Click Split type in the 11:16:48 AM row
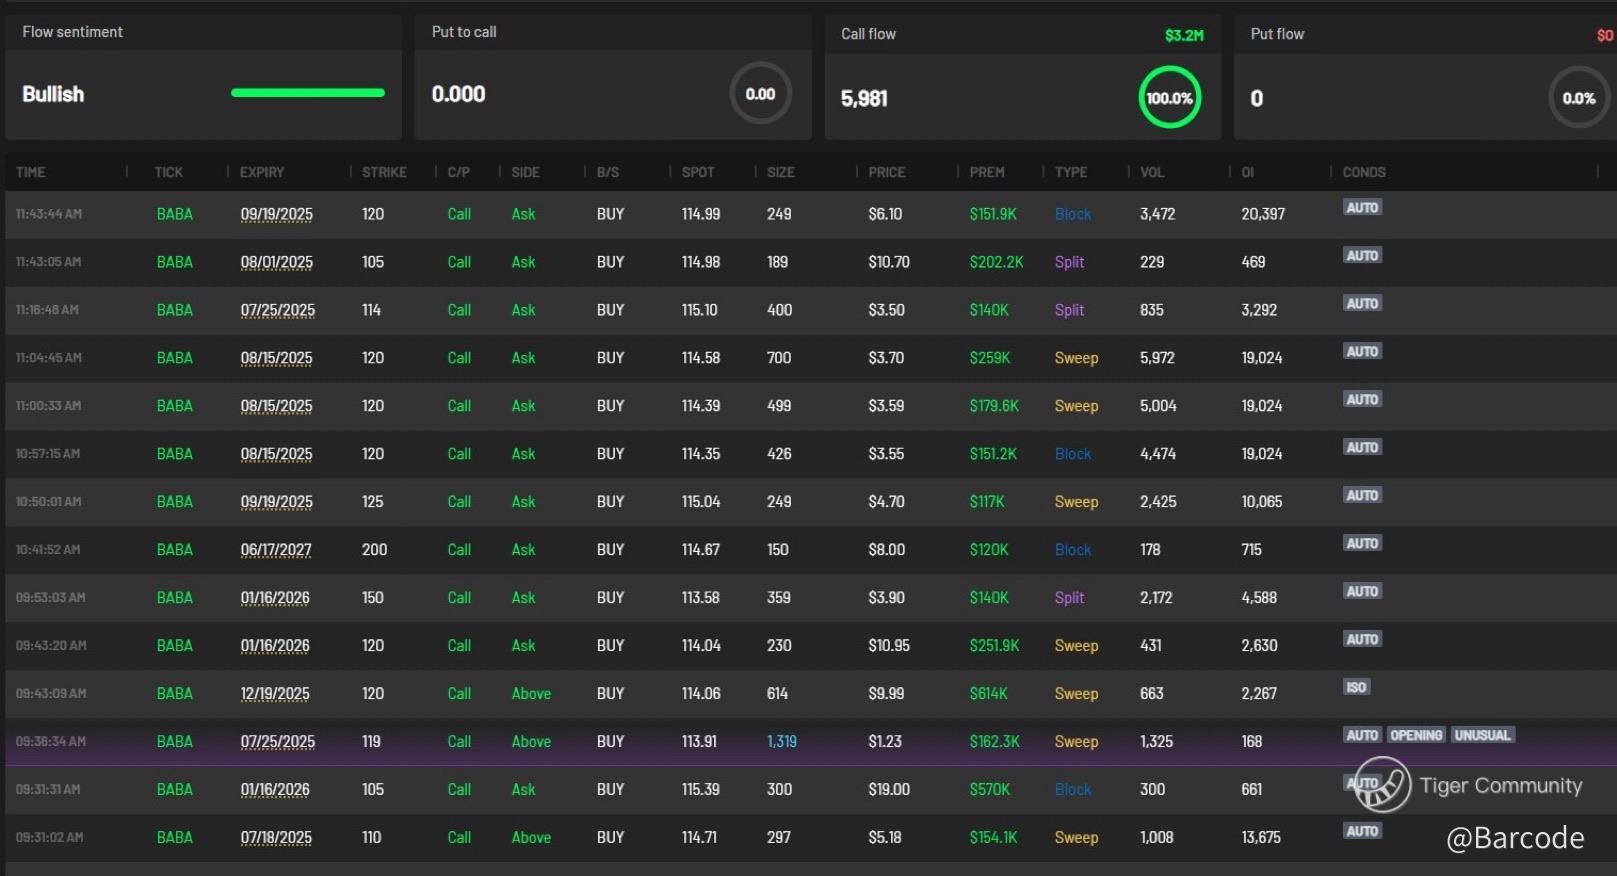Image resolution: width=1617 pixels, height=876 pixels. [x=1069, y=310]
